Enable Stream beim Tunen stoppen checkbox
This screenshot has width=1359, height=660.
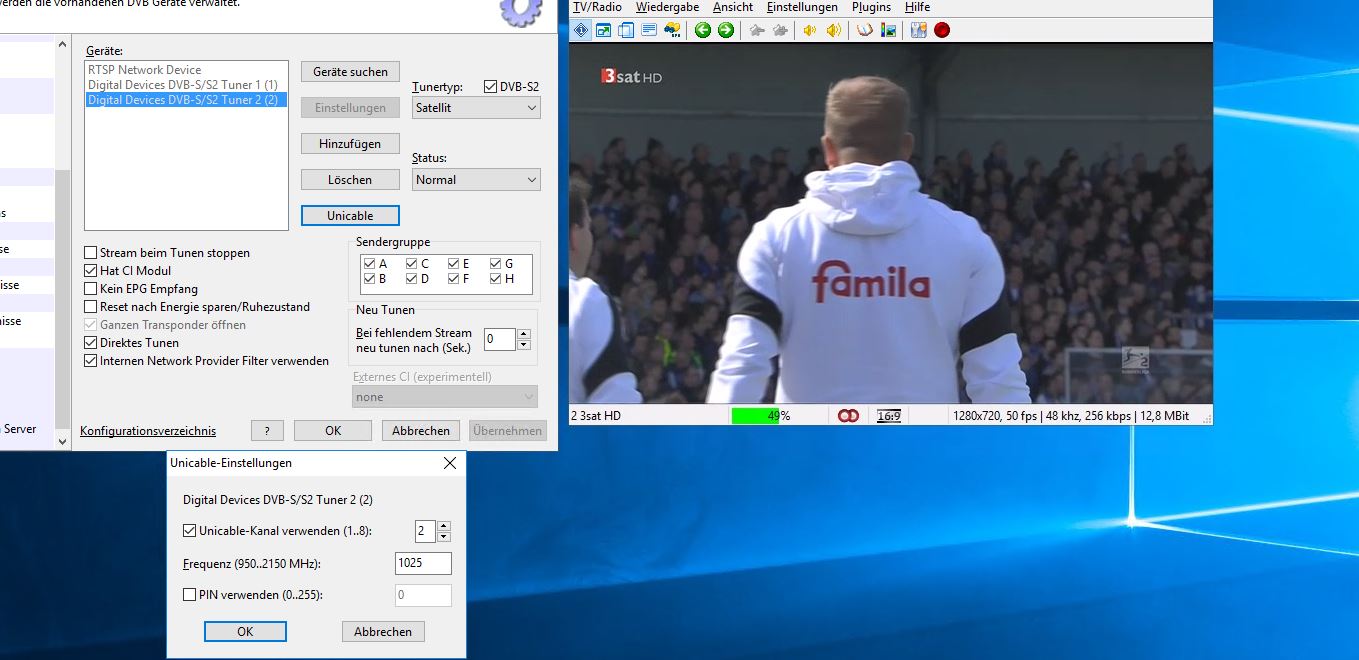[91, 253]
